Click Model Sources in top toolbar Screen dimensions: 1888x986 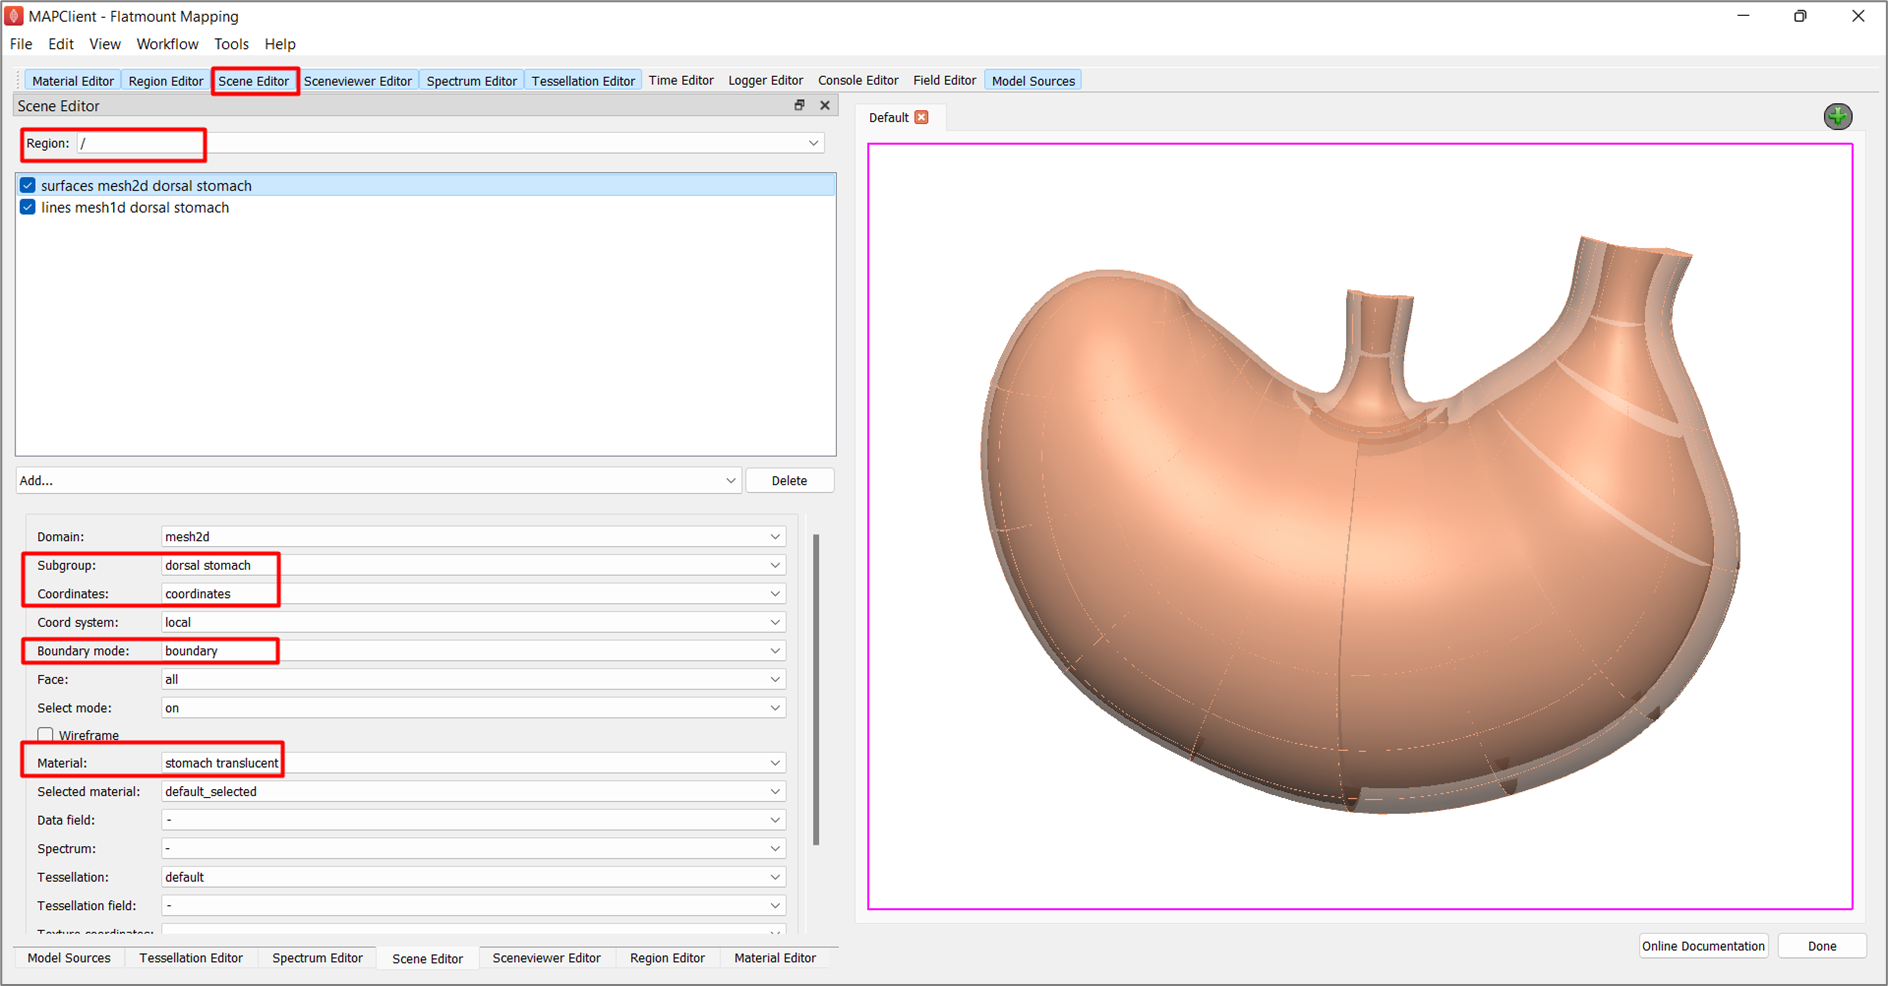1033,81
